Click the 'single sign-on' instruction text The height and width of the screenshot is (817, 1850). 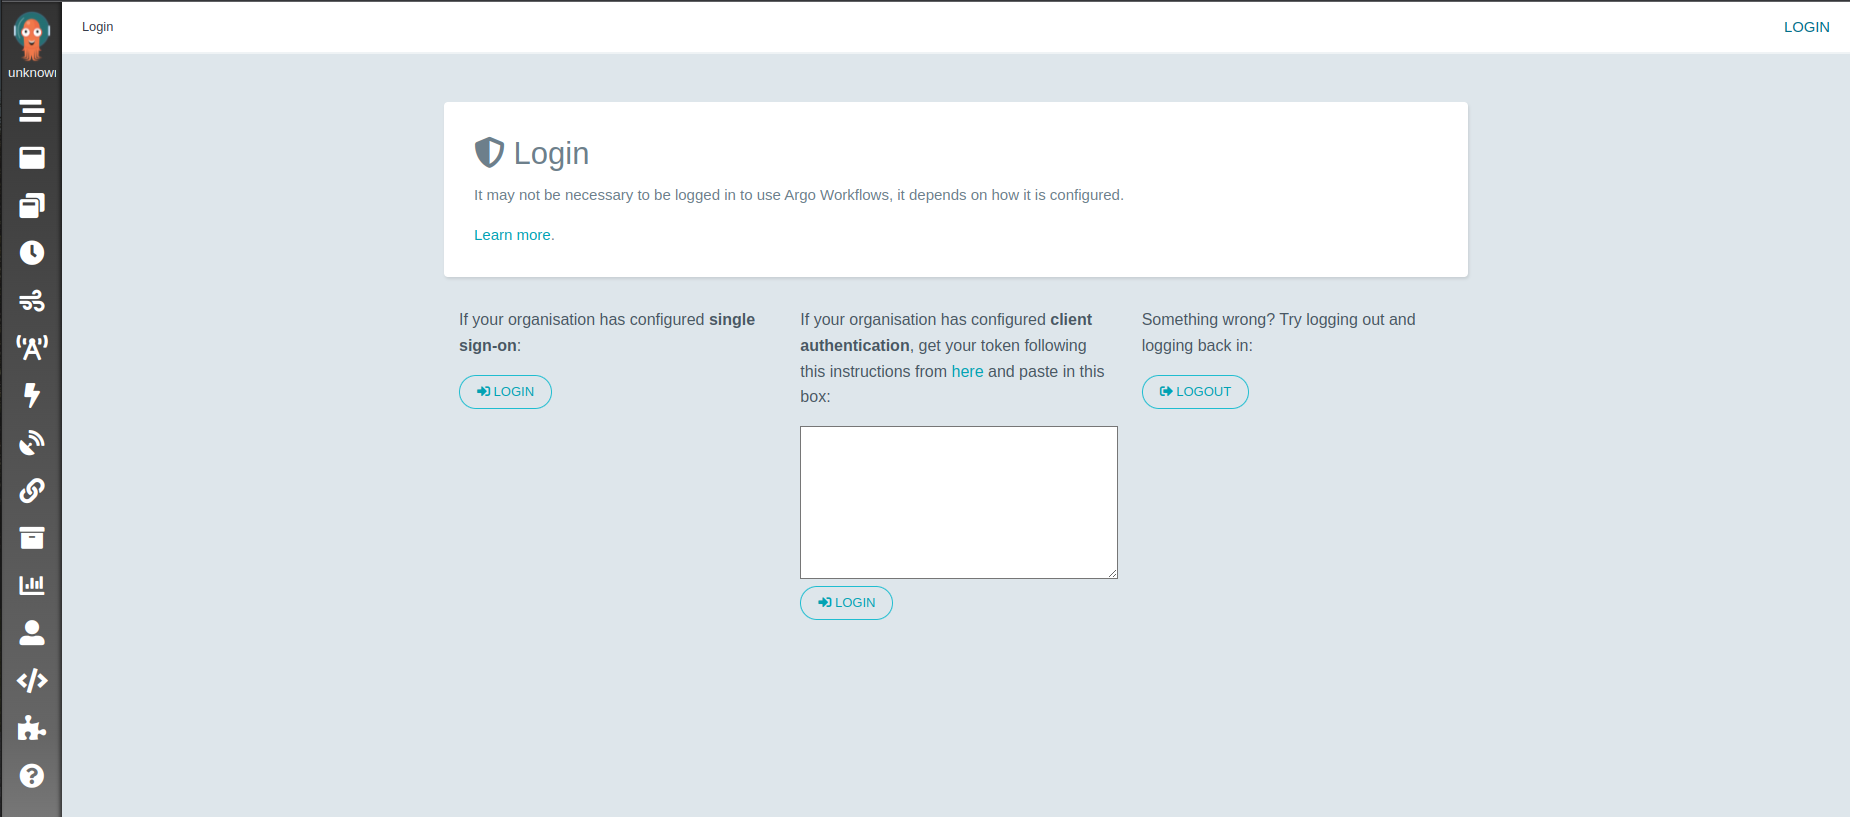pyautogui.click(x=607, y=332)
